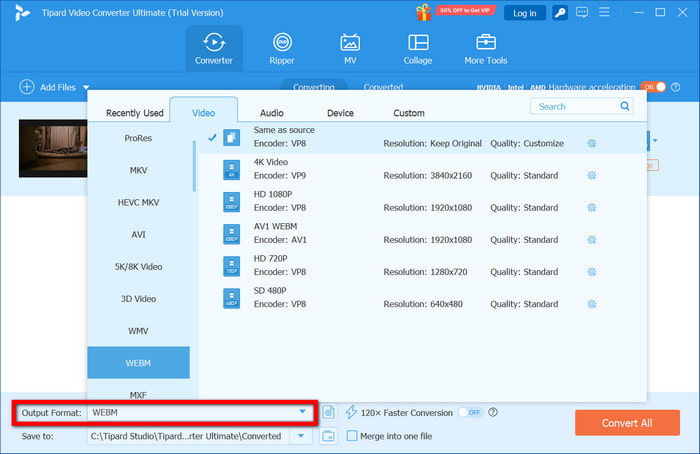Toggle Hardware acceleration switch off
700x454 pixels.
click(x=653, y=87)
